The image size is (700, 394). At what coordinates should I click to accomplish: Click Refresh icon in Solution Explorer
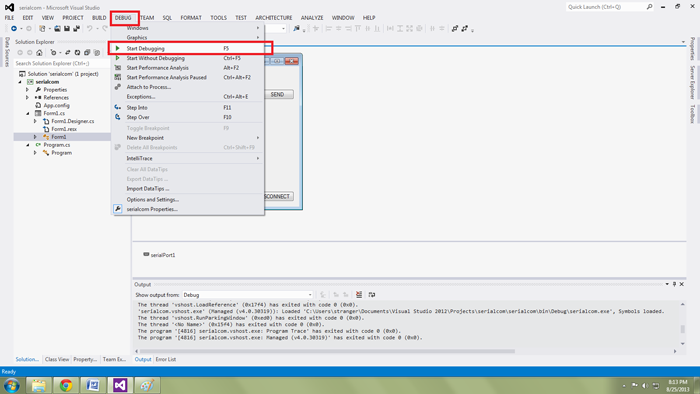[x=77, y=53]
